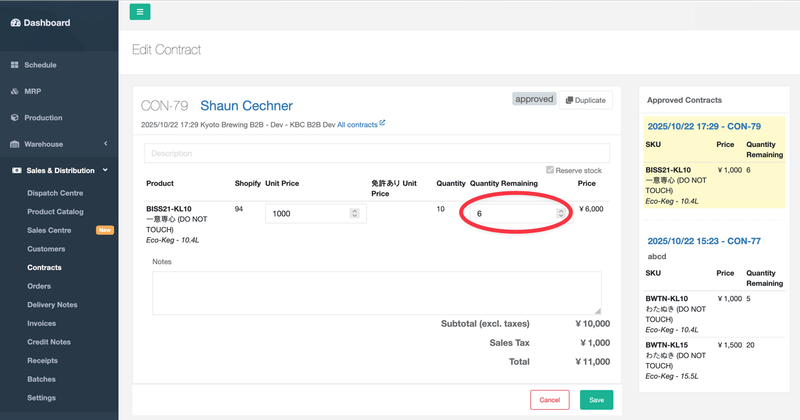Image resolution: width=800 pixels, height=420 pixels.
Task: Open Dispatch Centre from sidebar
Action: [55, 193]
